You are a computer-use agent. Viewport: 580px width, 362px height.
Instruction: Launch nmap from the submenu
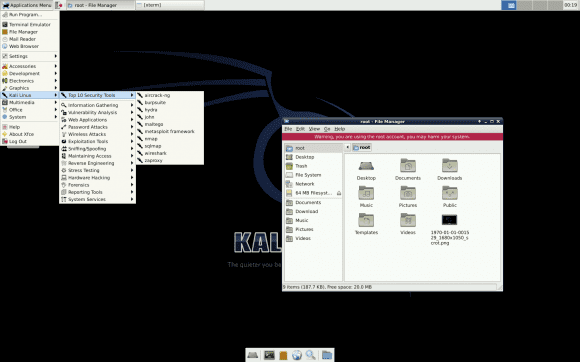click(x=170, y=139)
